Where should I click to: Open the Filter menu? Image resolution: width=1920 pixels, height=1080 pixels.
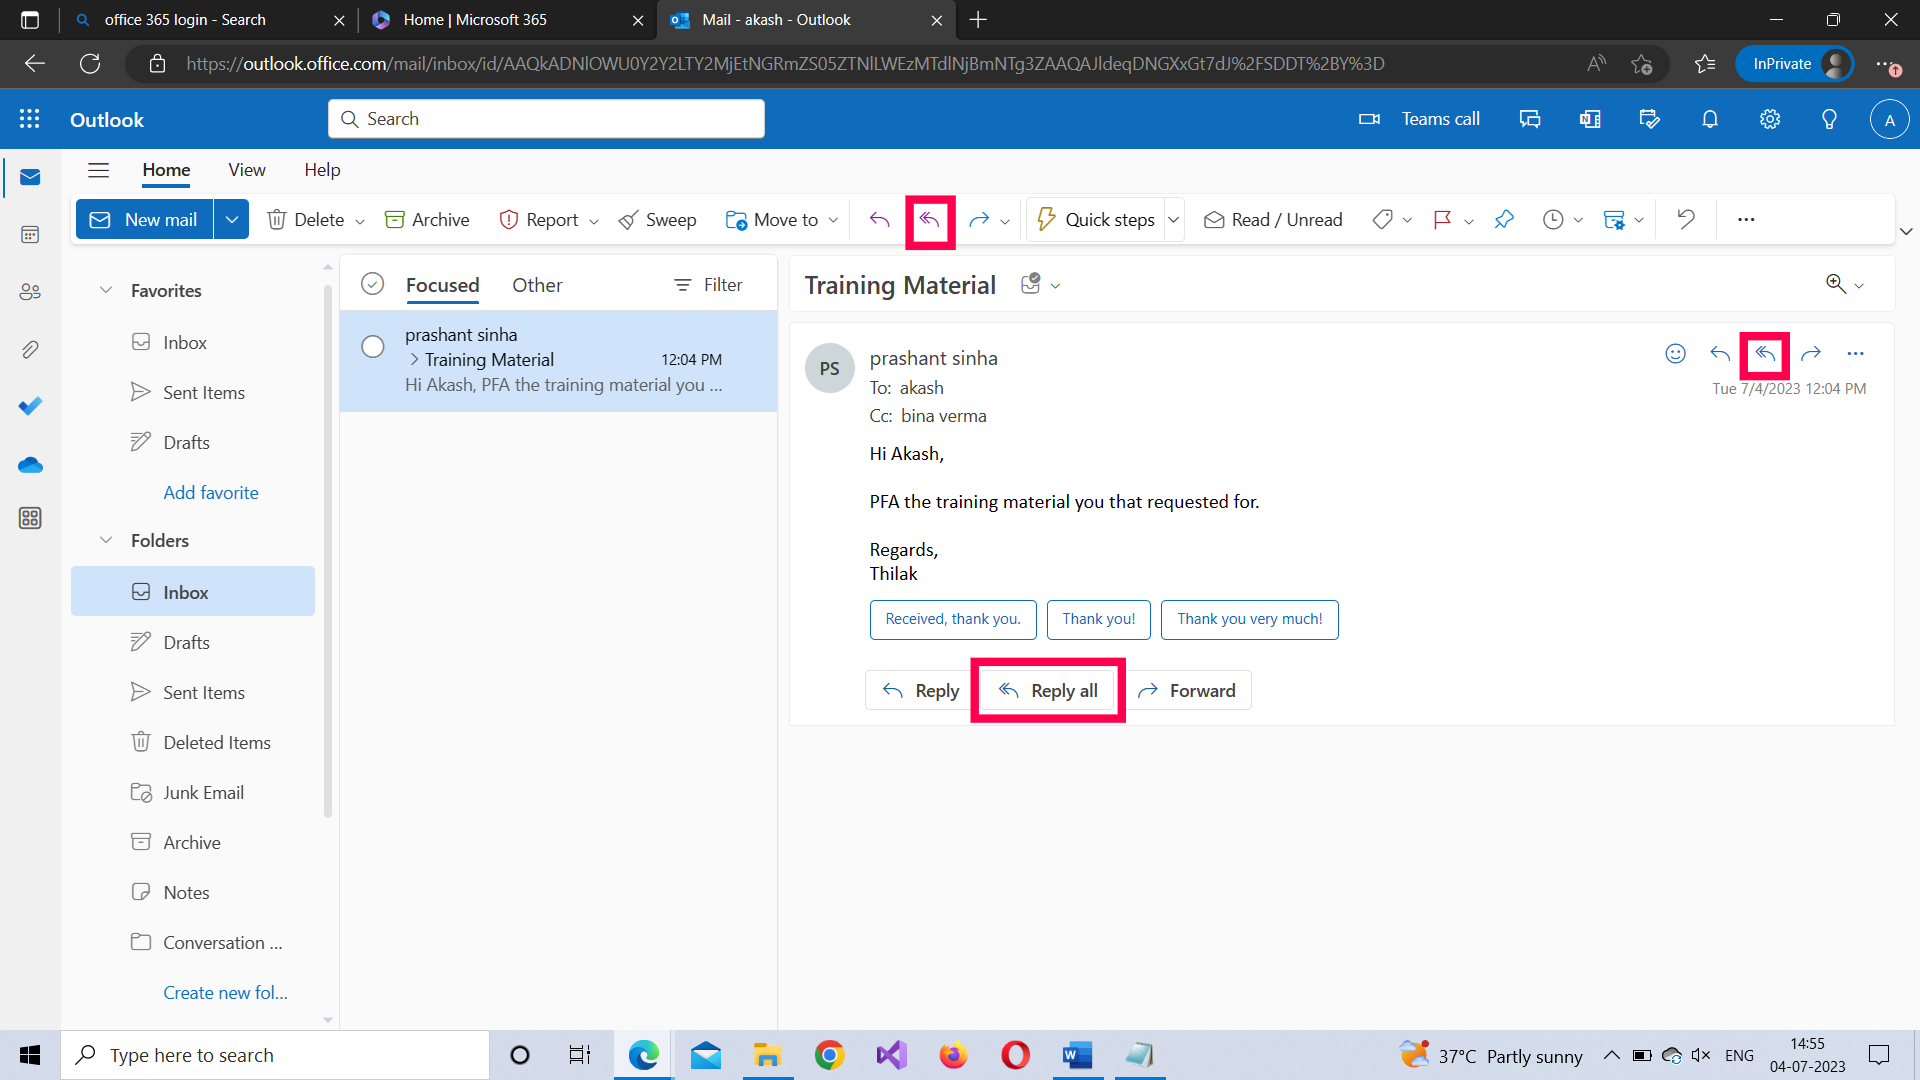click(x=708, y=285)
